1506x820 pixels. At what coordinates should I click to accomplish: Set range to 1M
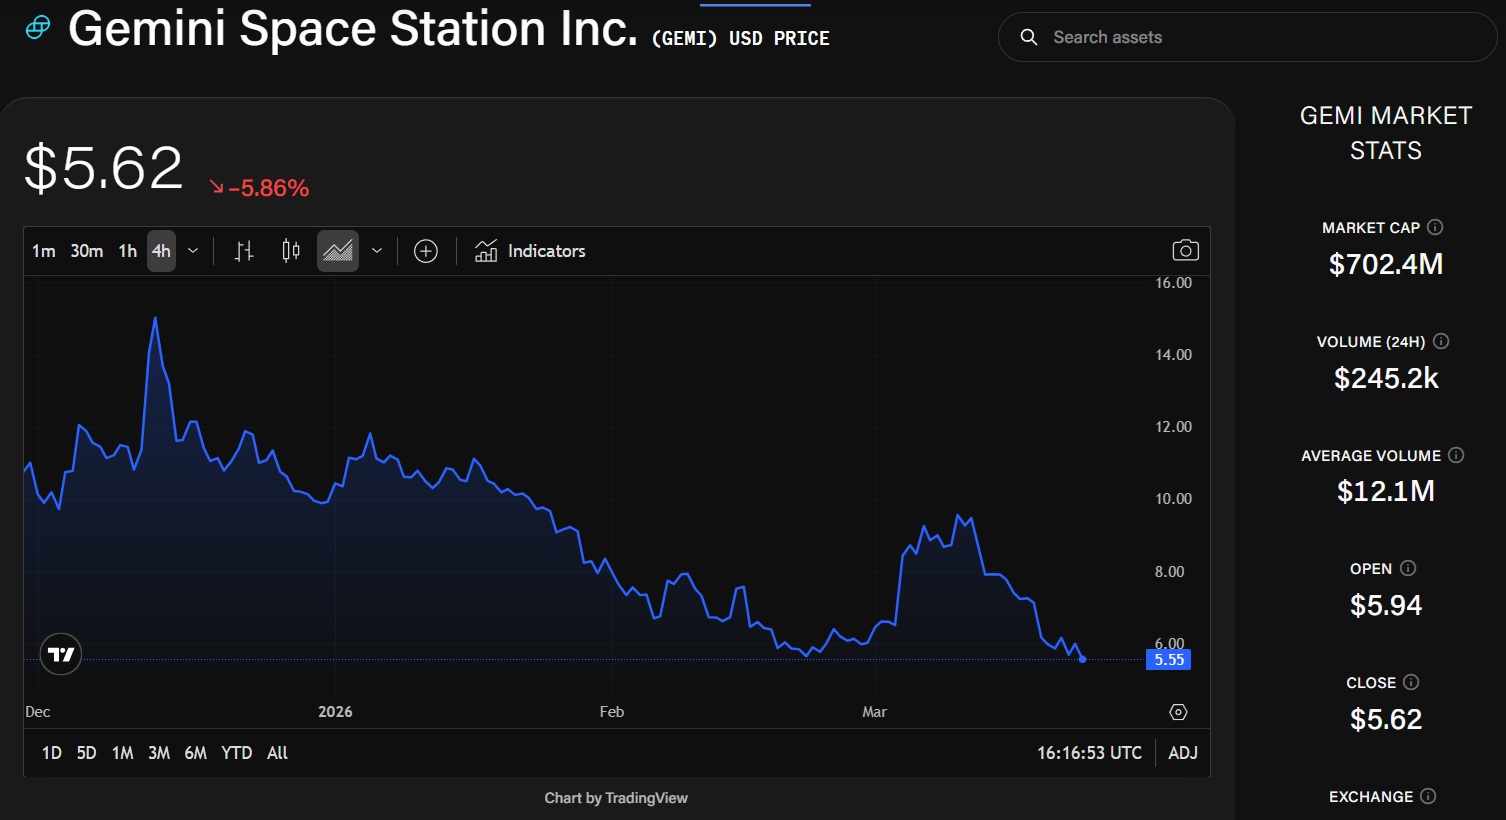tap(123, 753)
